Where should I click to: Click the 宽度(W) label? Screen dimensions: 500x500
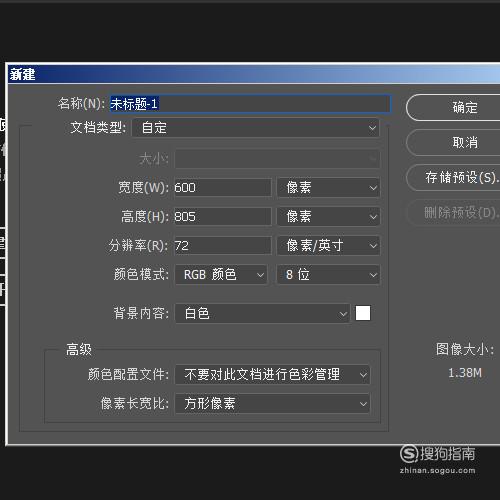coord(144,188)
